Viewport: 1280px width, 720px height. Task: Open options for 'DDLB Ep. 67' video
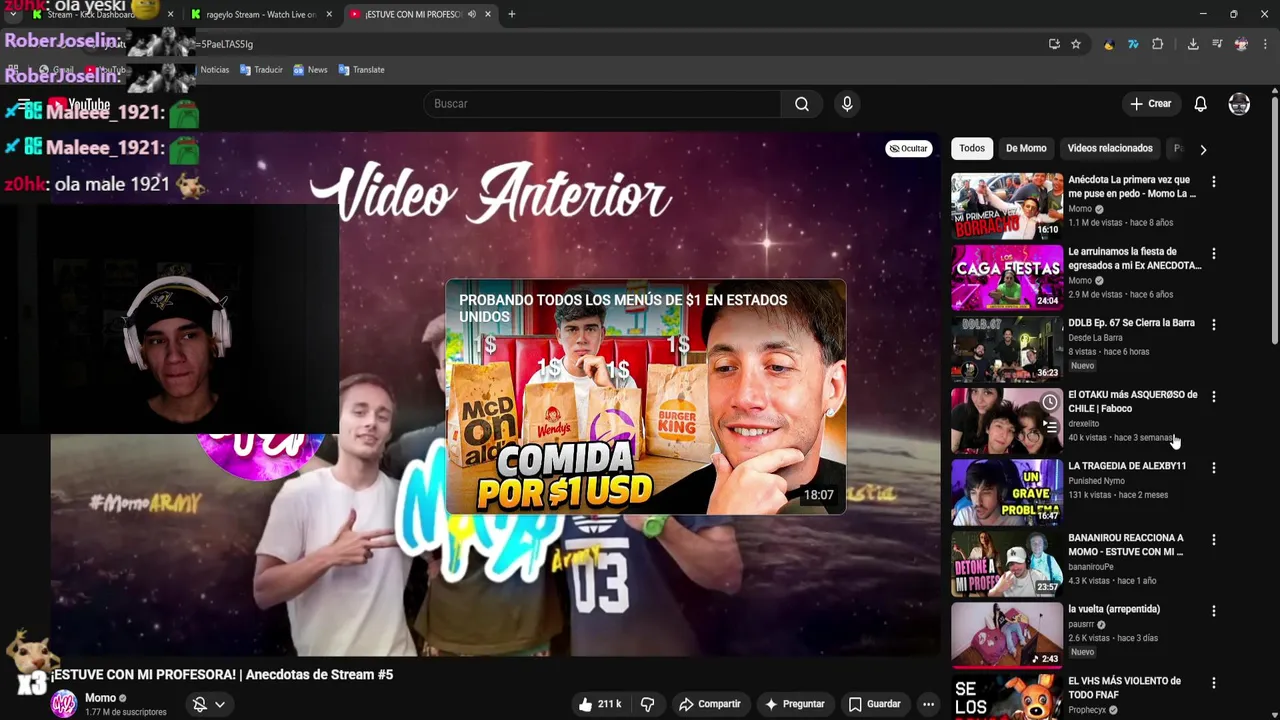(1213, 325)
